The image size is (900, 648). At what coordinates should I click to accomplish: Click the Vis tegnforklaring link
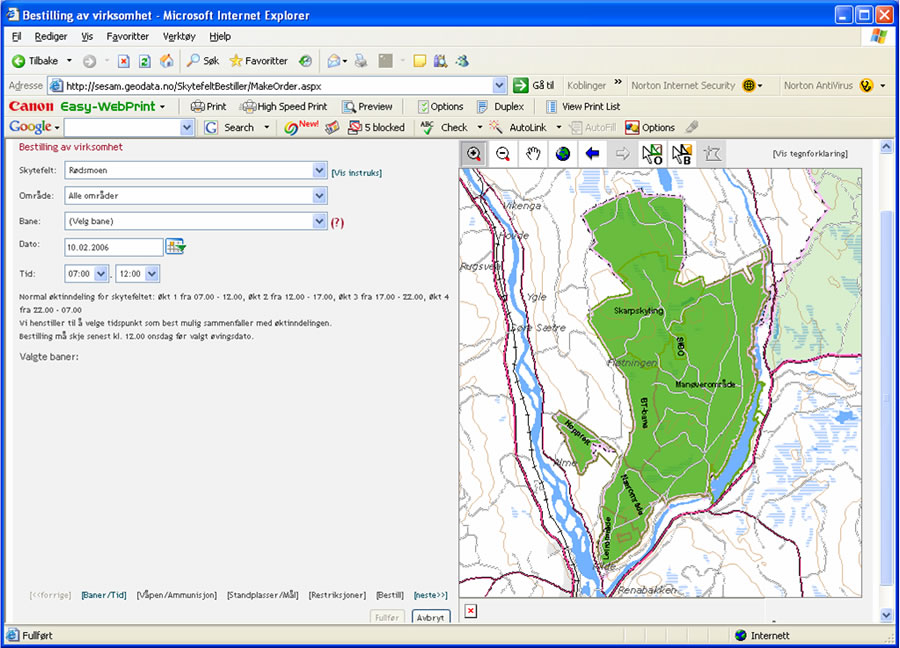pos(810,154)
